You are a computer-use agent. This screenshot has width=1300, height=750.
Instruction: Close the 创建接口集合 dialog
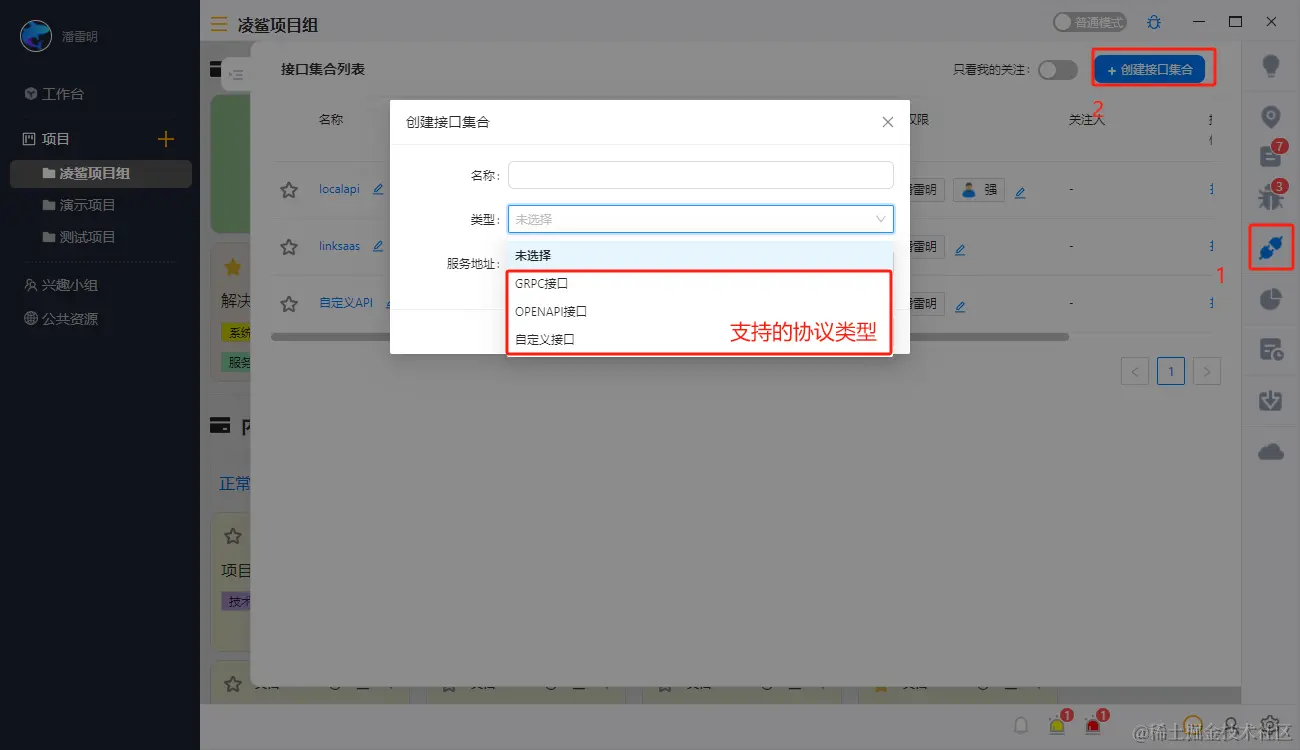[x=888, y=122]
